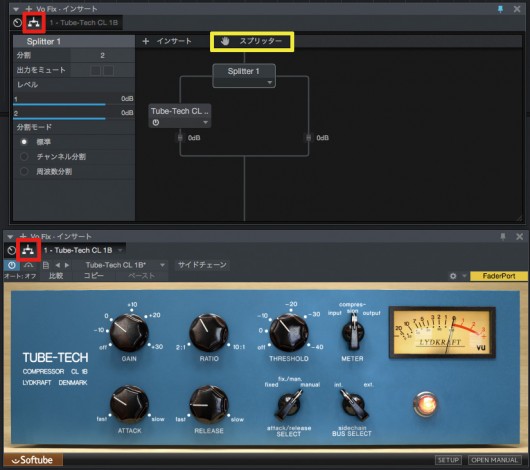530x470 pixels.
Task: Open the Tube-Tech CL node dropdown arrow
Action: tap(205, 122)
